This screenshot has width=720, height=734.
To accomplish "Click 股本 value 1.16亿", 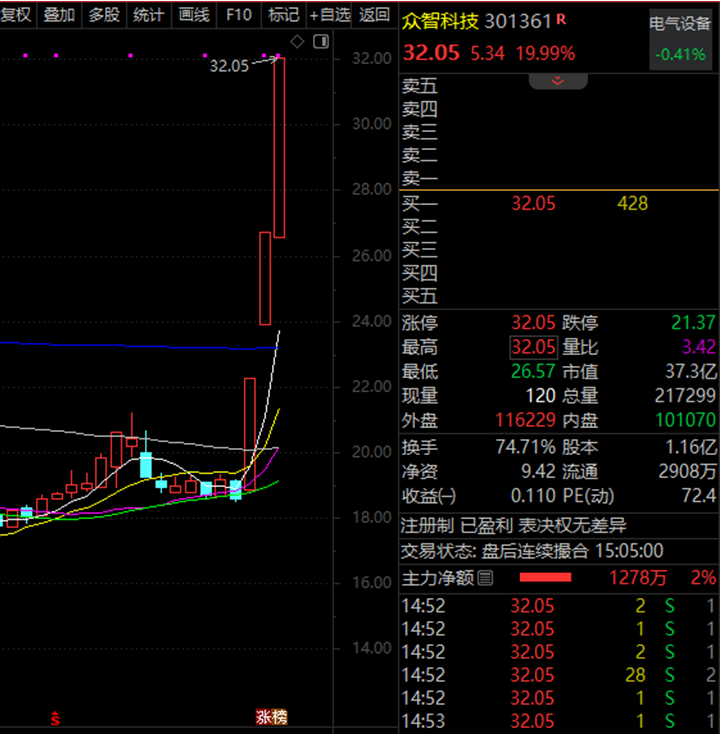I will (x=691, y=447).
